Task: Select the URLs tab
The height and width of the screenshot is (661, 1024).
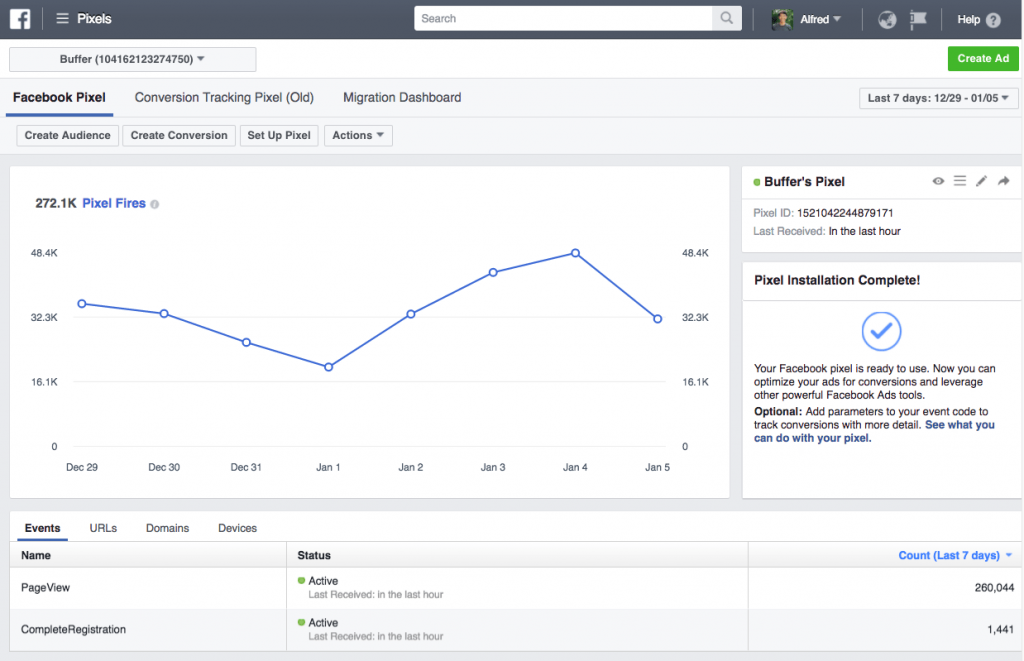Action: coord(103,528)
